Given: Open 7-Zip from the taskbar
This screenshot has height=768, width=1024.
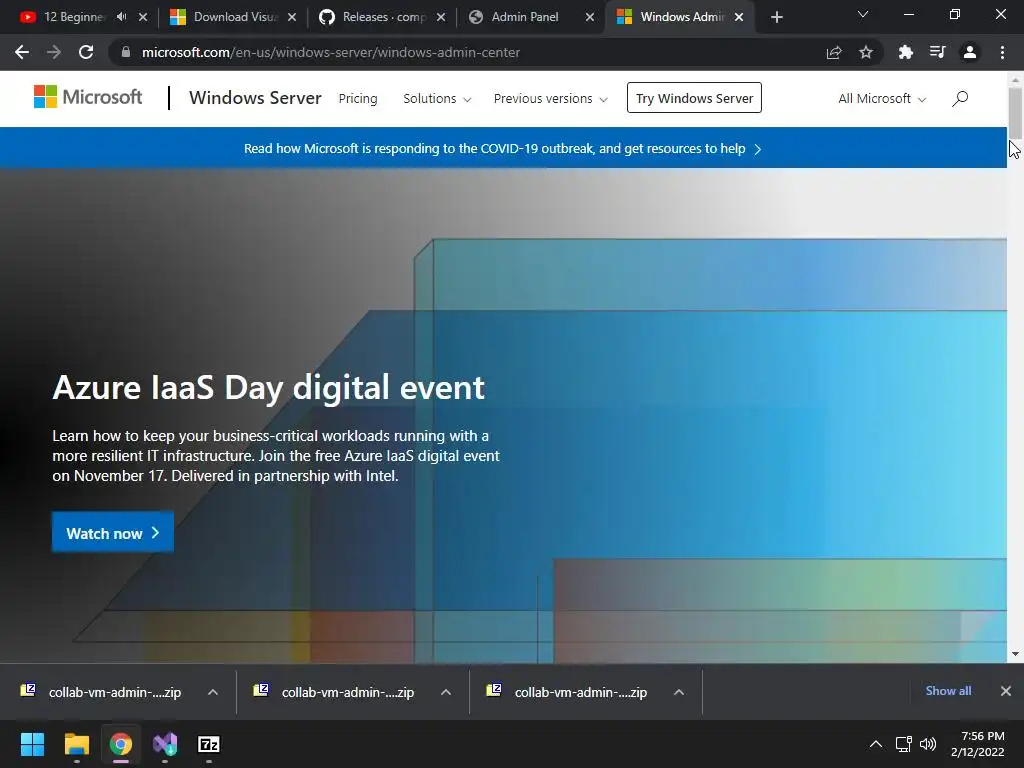Looking at the screenshot, I should pyautogui.click(x=208, y=744).
